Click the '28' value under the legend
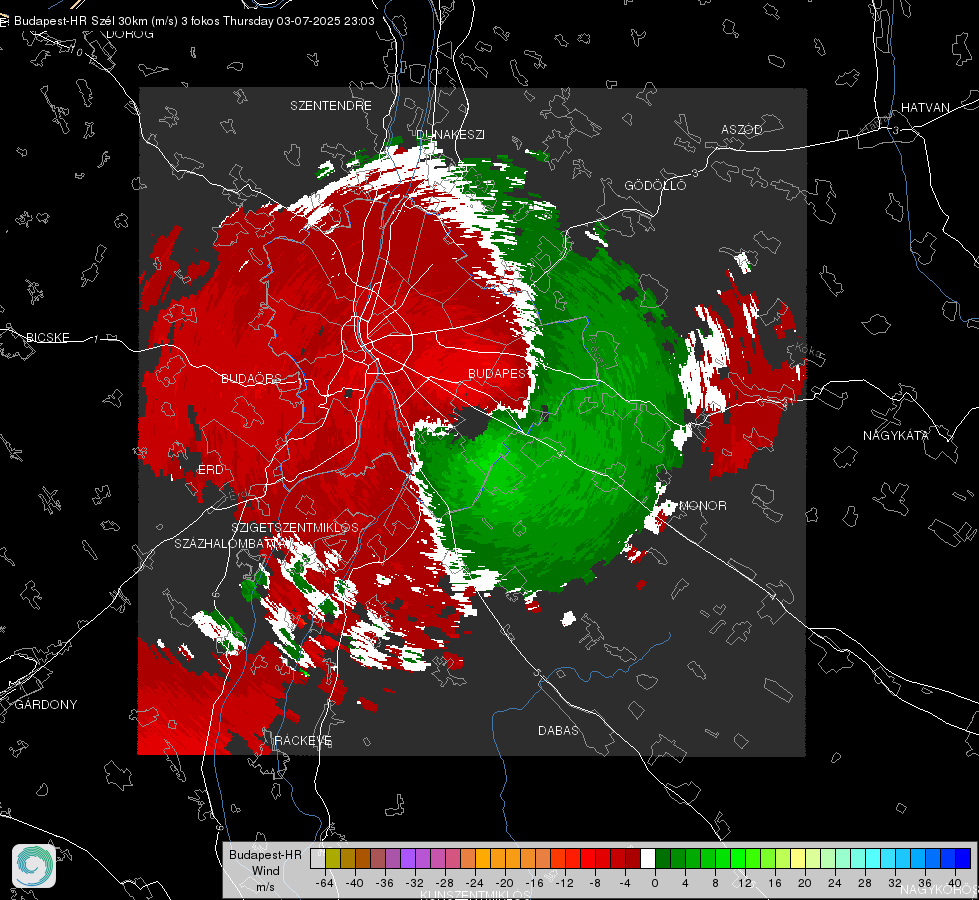Image resolution: width=979 pixels, height=900 pixels. pos(865,883)
